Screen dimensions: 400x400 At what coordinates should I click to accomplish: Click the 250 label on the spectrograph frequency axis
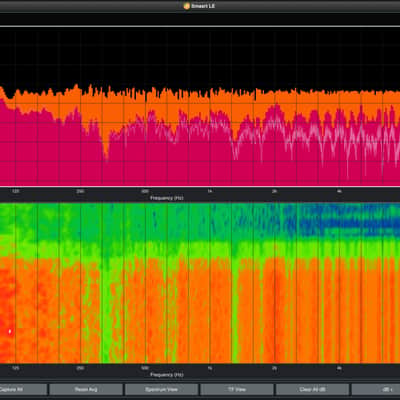80,368
